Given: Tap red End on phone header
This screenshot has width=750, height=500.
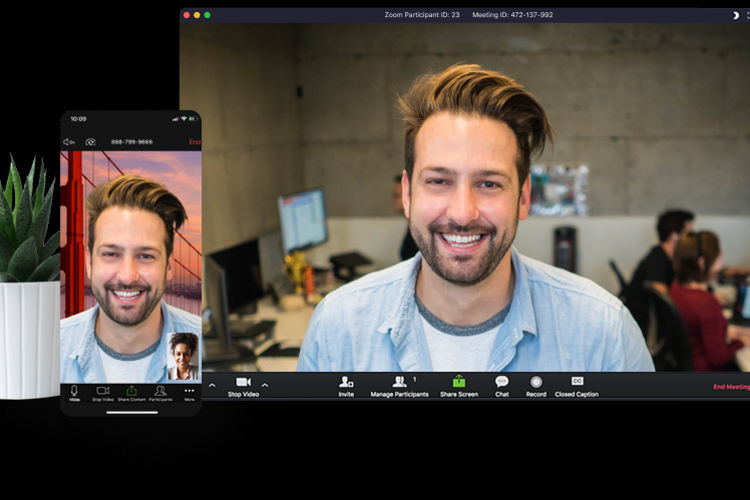Looking at the screenshot, I should click(x=195, y=142).
